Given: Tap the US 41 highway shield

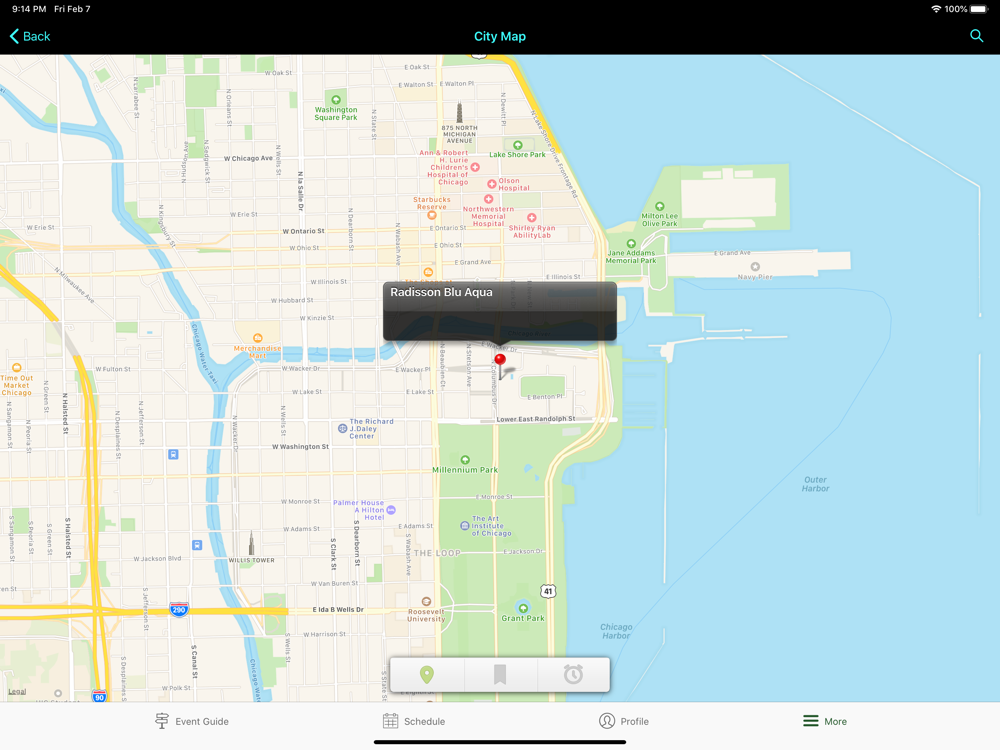Looking at the screenshot, I should (x=548, y=591).
